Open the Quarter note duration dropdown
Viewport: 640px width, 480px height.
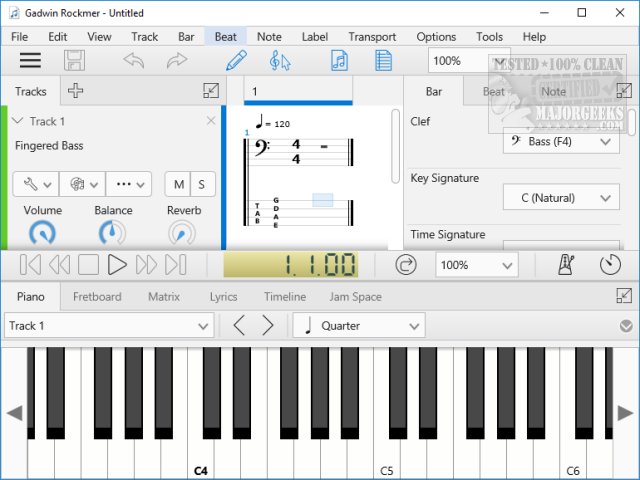pyautogui.click(x=359, y=325)
